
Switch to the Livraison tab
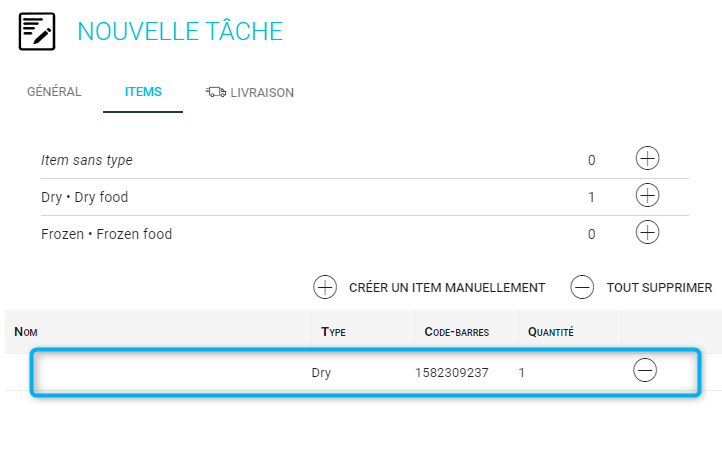[250, 92]
